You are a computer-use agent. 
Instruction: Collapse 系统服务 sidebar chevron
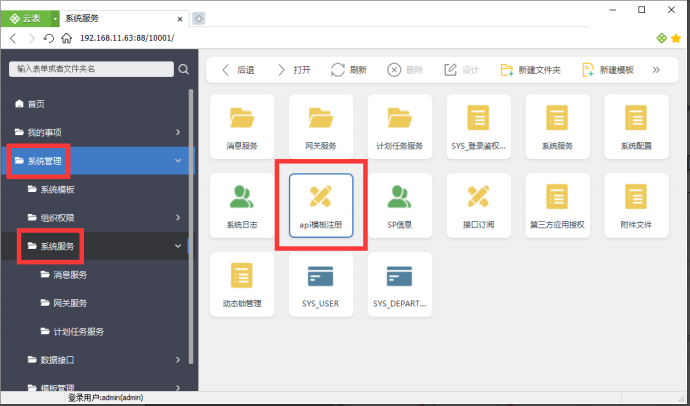point(178,246)
